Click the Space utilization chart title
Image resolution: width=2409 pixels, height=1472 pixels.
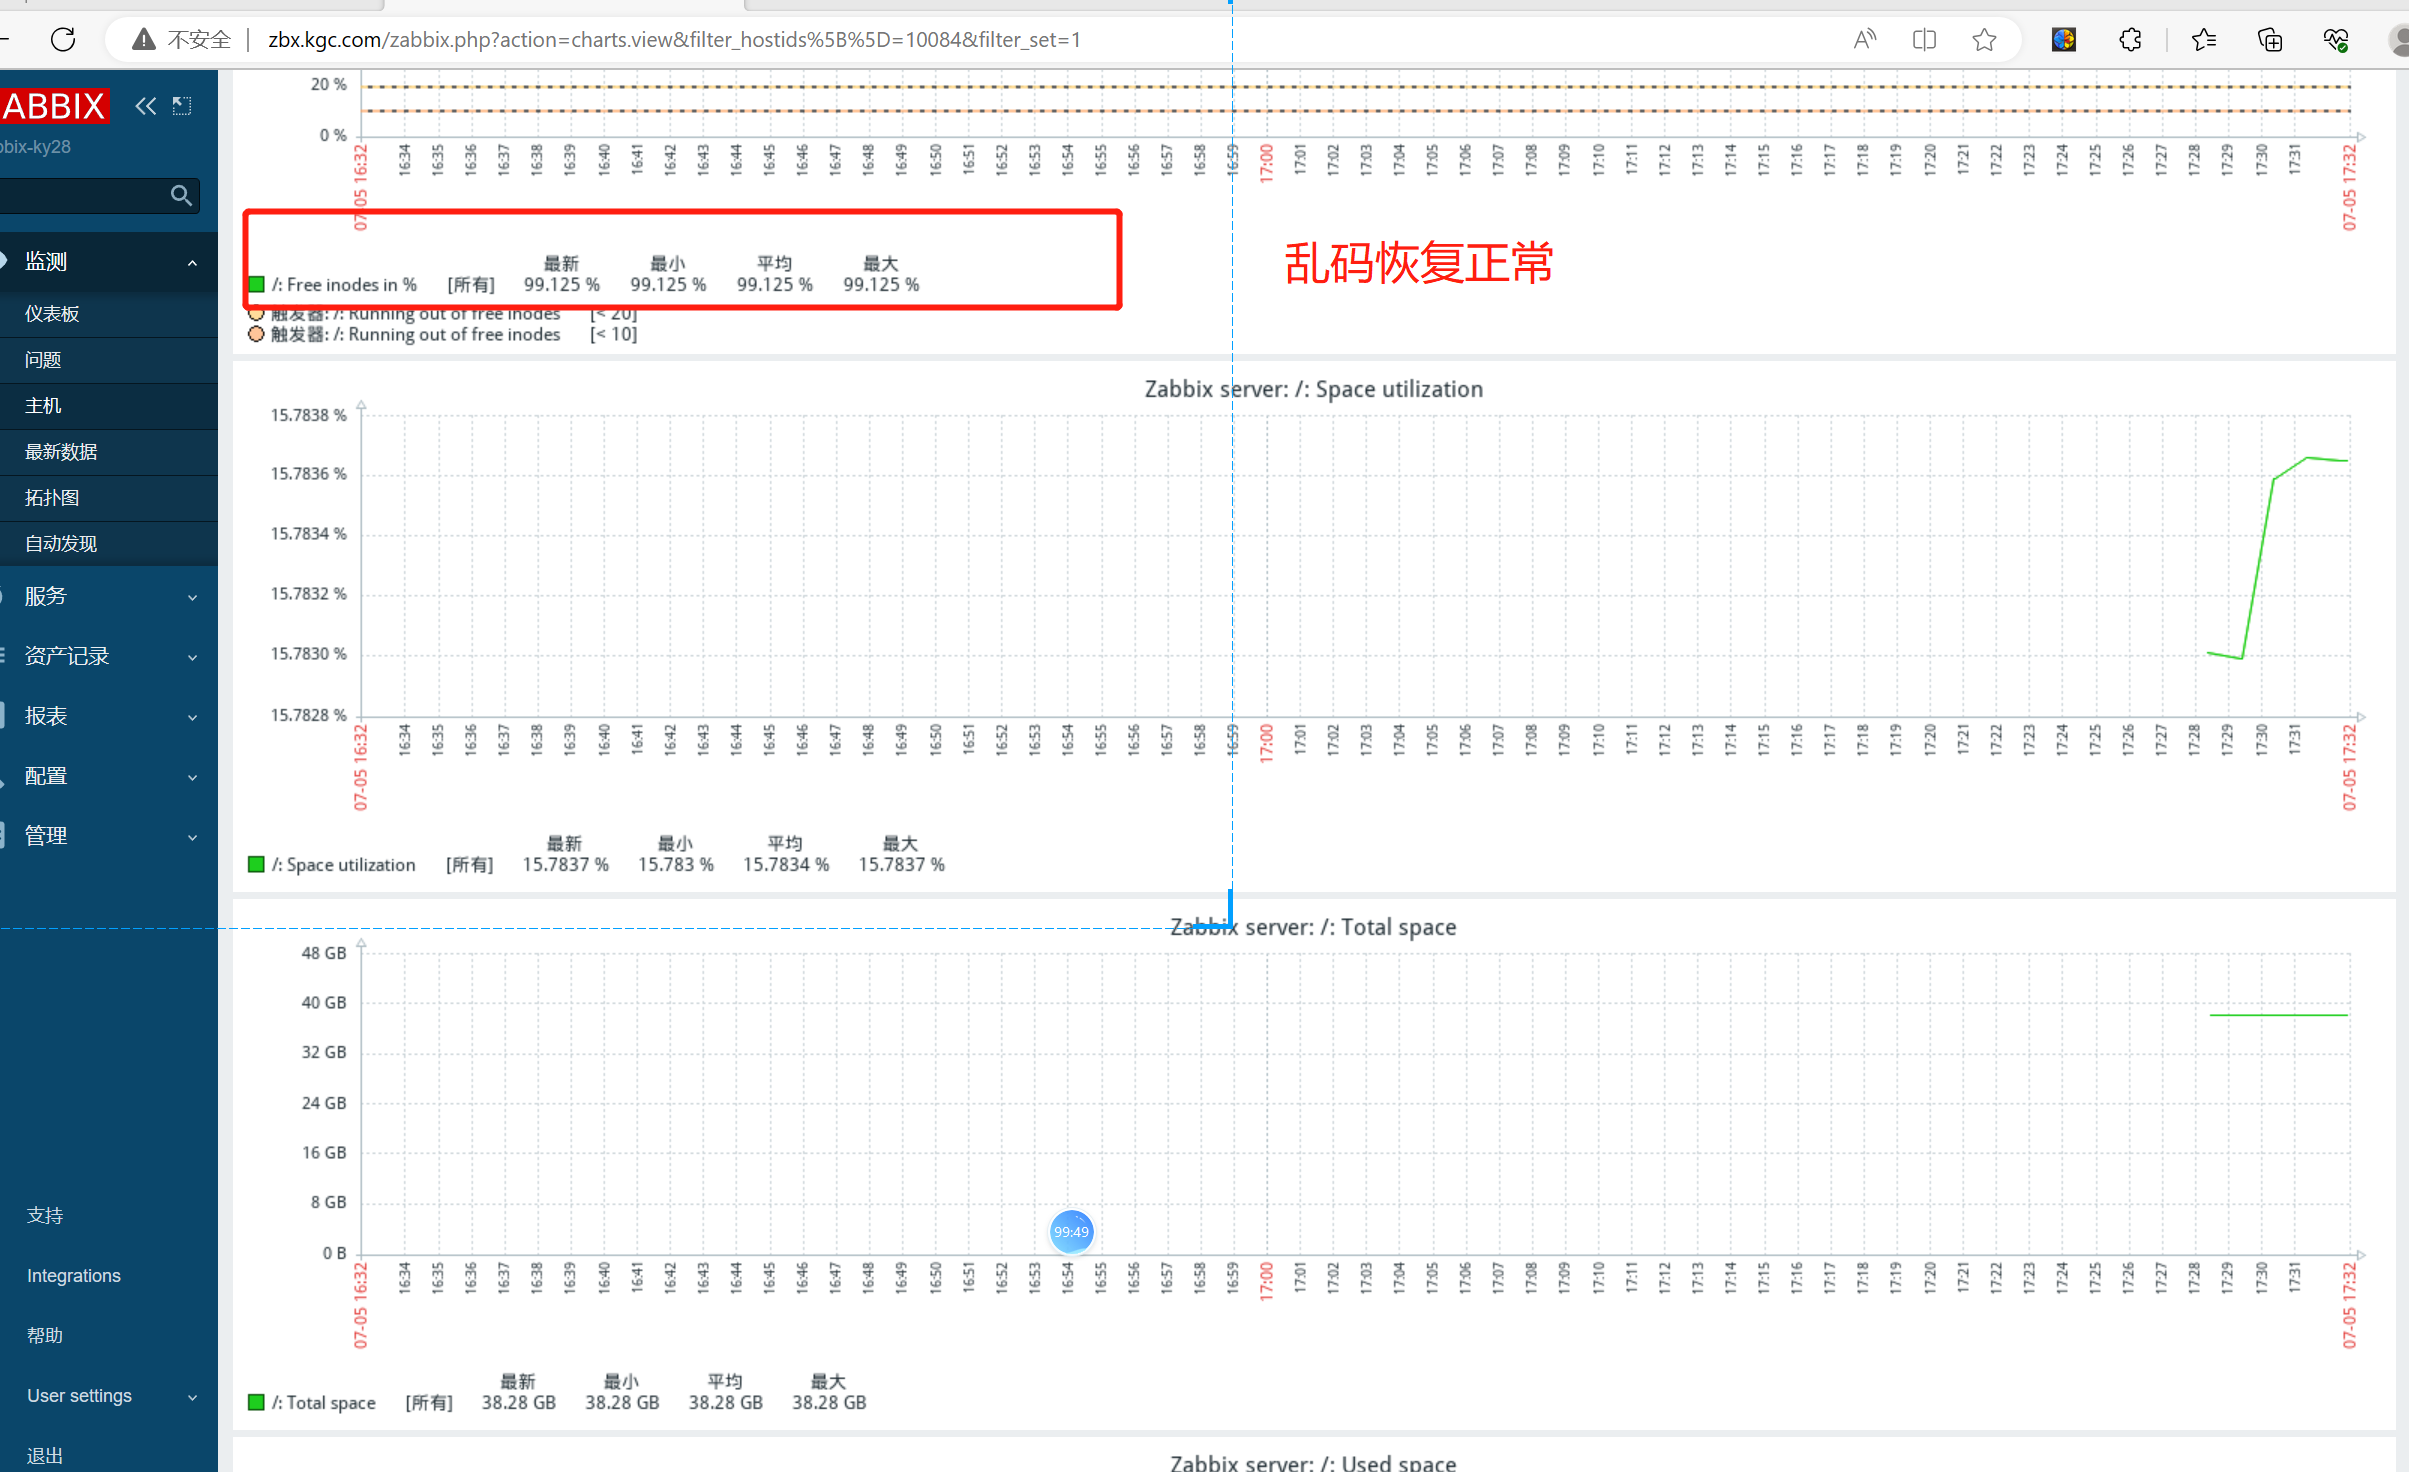point(1313,389)
